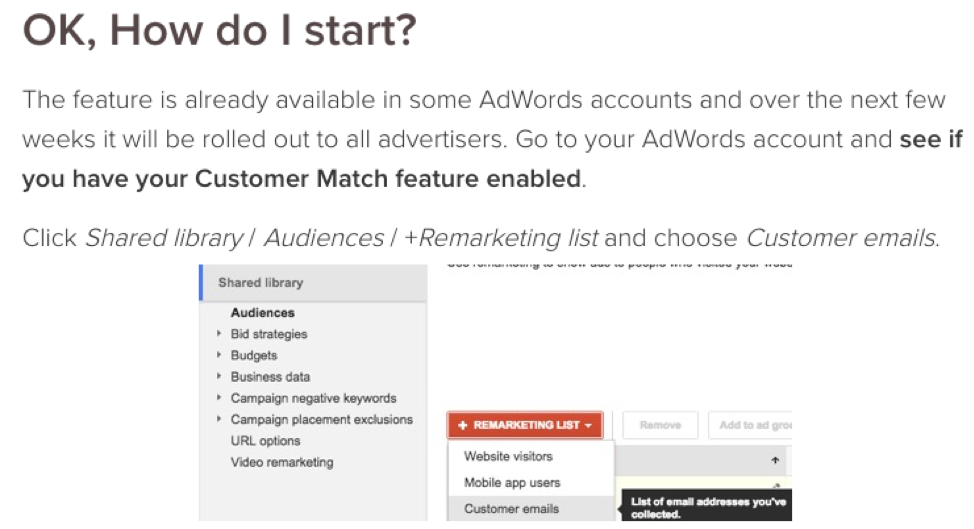Select Audiences in Shared library
Screen dimensions: 974x529
[262, 313]
